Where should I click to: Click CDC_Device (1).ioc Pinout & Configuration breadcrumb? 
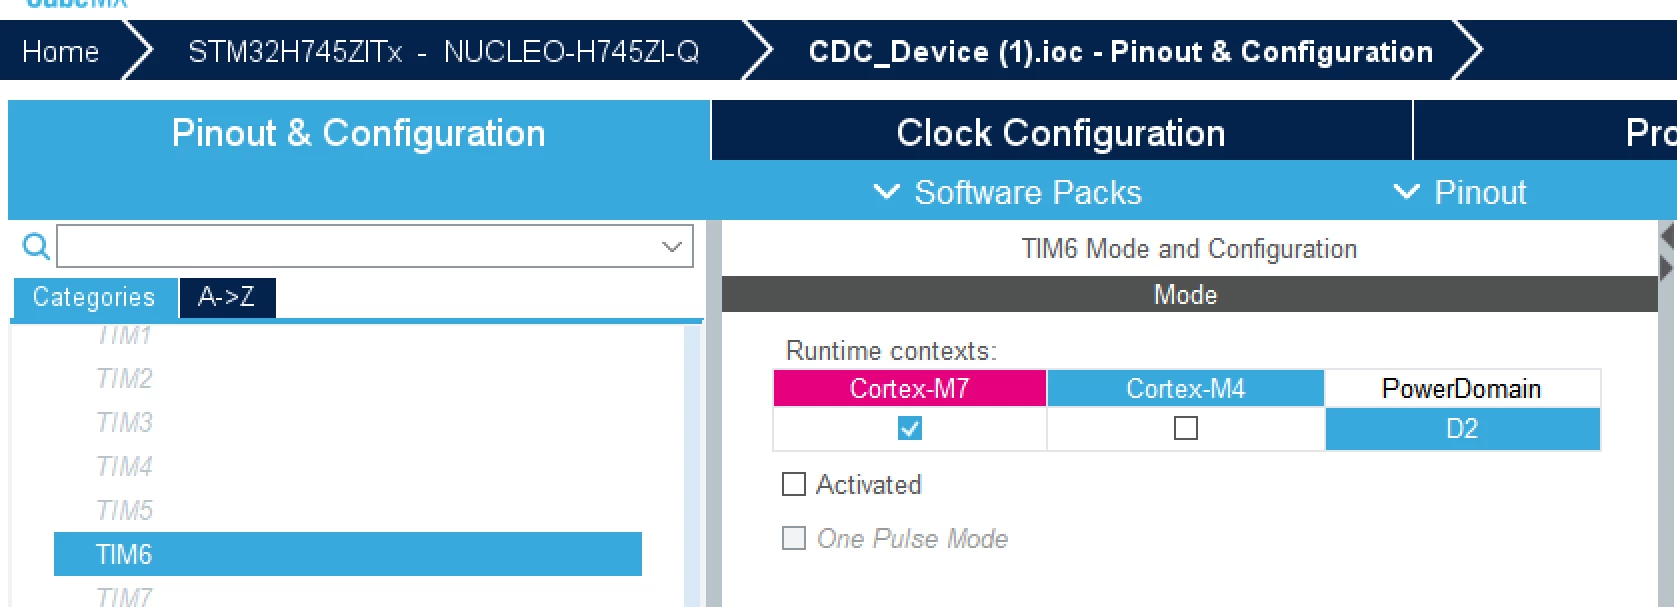tap(1121, 51)
